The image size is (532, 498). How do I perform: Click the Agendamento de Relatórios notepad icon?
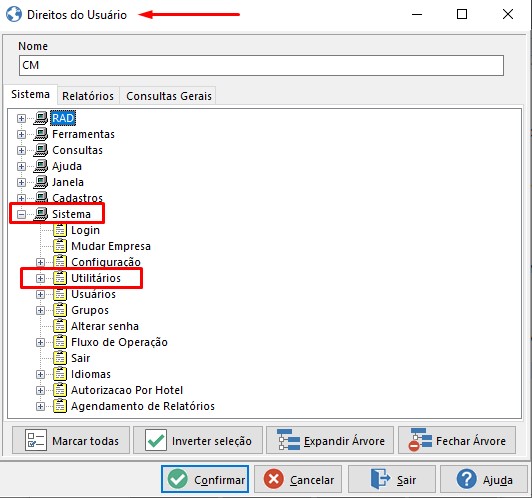pyautogui.click(x=60, y=406)
